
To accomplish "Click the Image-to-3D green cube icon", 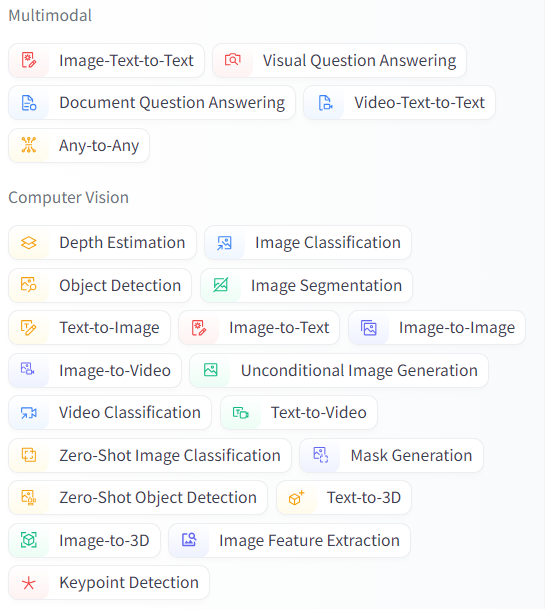I will click(29, 540).
